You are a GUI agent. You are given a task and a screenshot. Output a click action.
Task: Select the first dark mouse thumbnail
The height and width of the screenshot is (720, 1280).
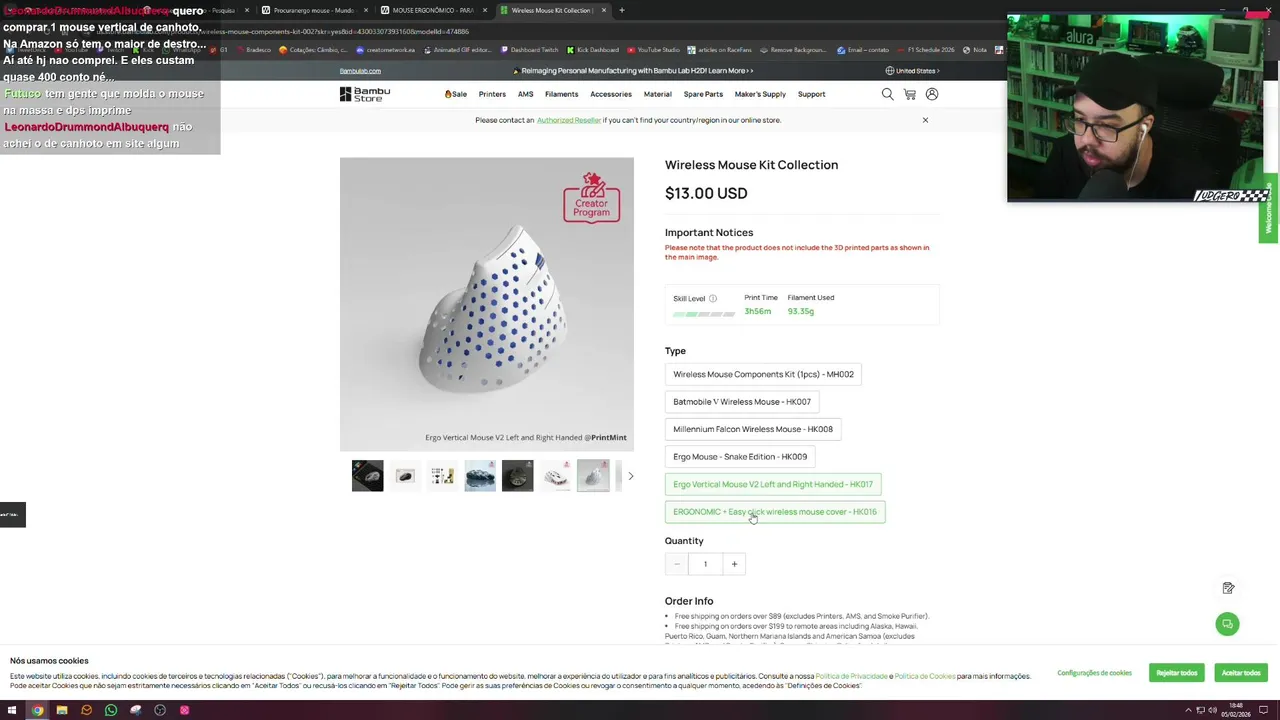click(x=367, y=476)
